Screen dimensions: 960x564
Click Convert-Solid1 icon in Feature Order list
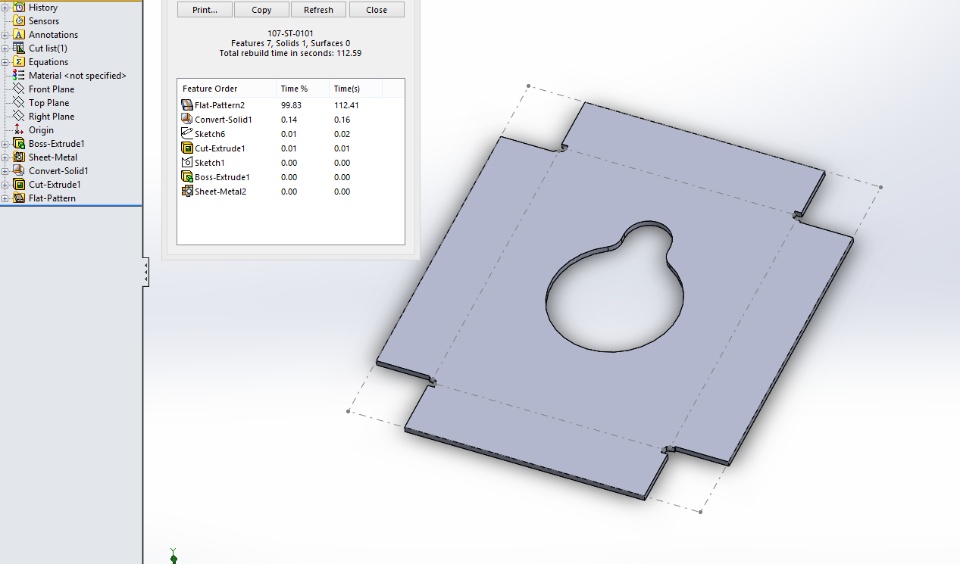point(187,119)
